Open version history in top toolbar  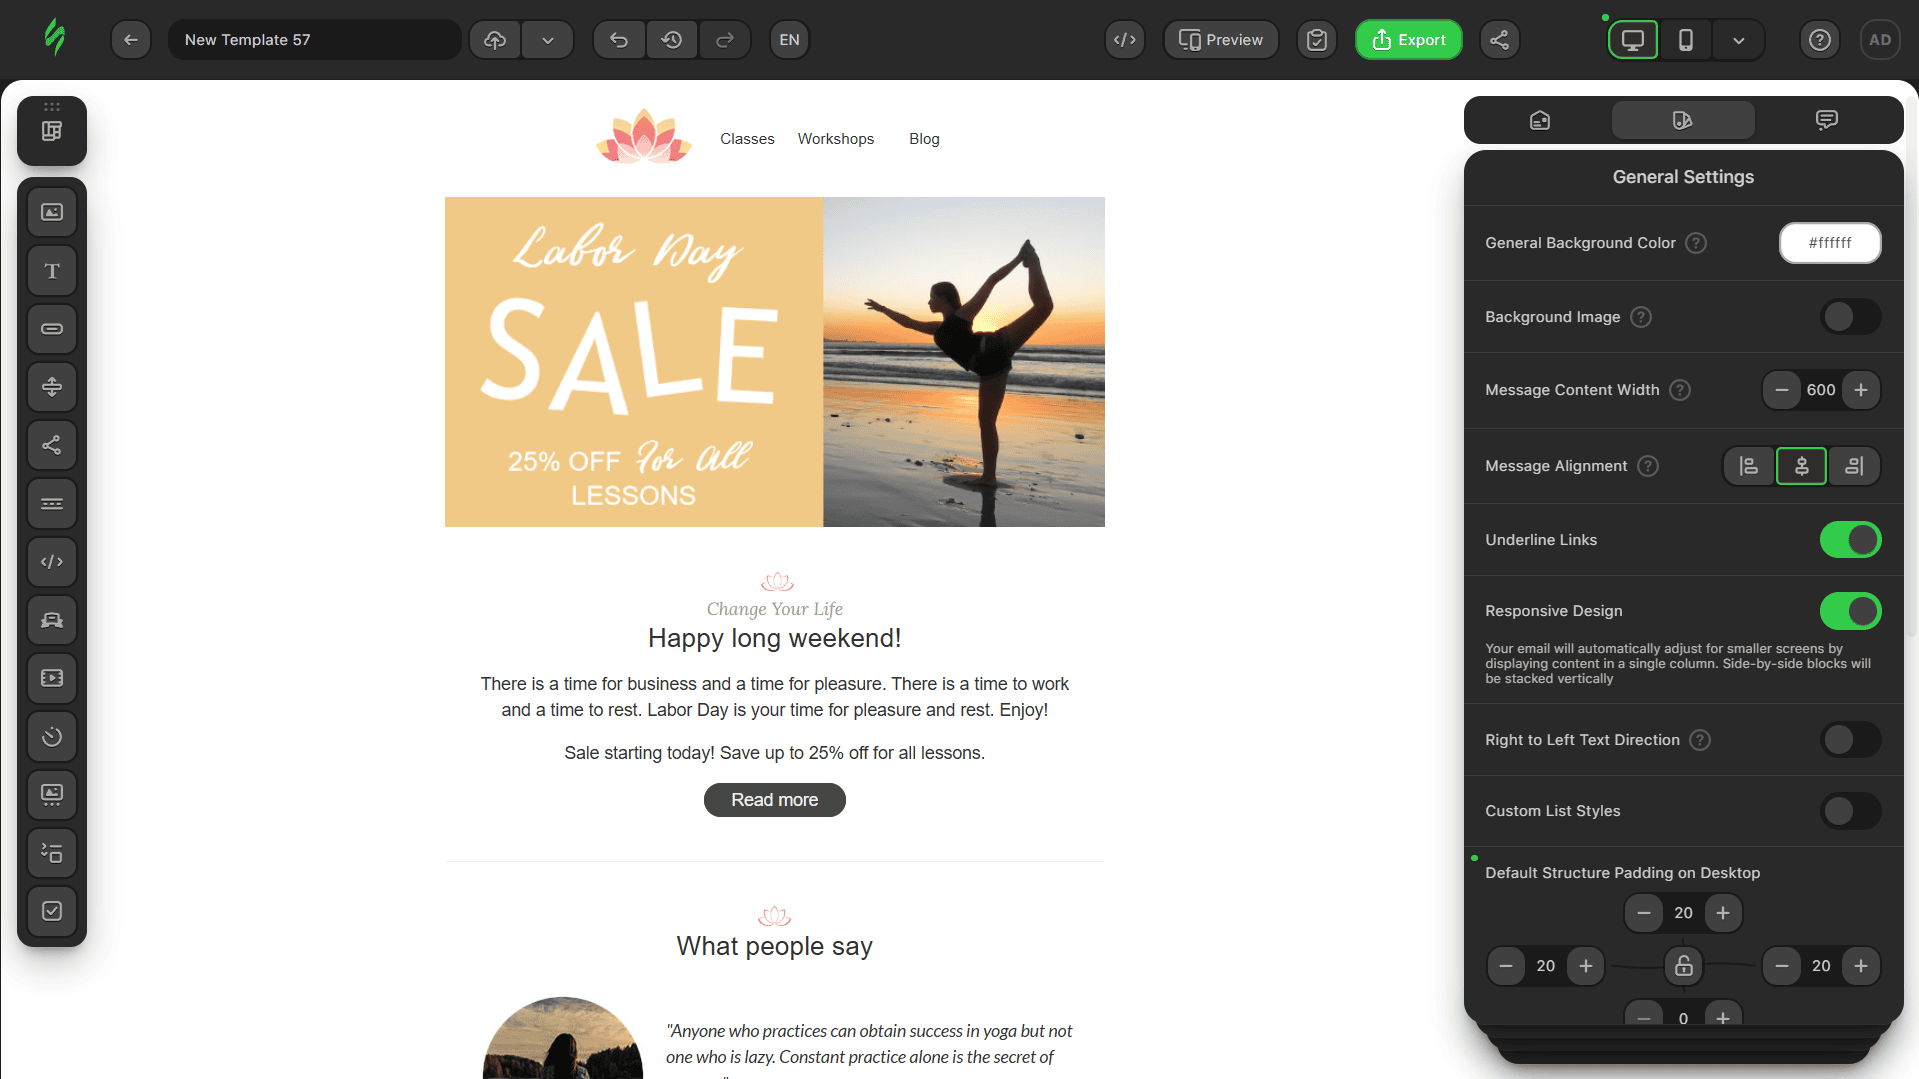pyautogui.click(x=672, y=40)
